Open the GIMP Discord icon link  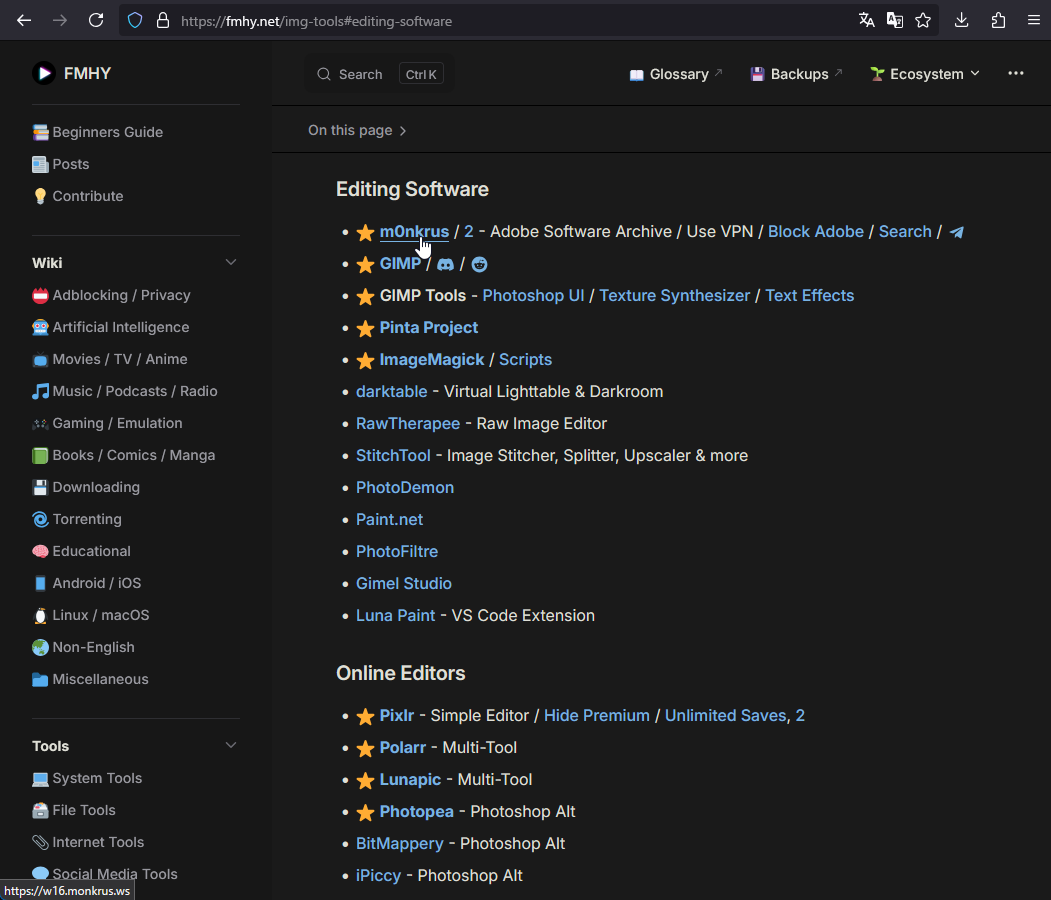click(445, 264)
